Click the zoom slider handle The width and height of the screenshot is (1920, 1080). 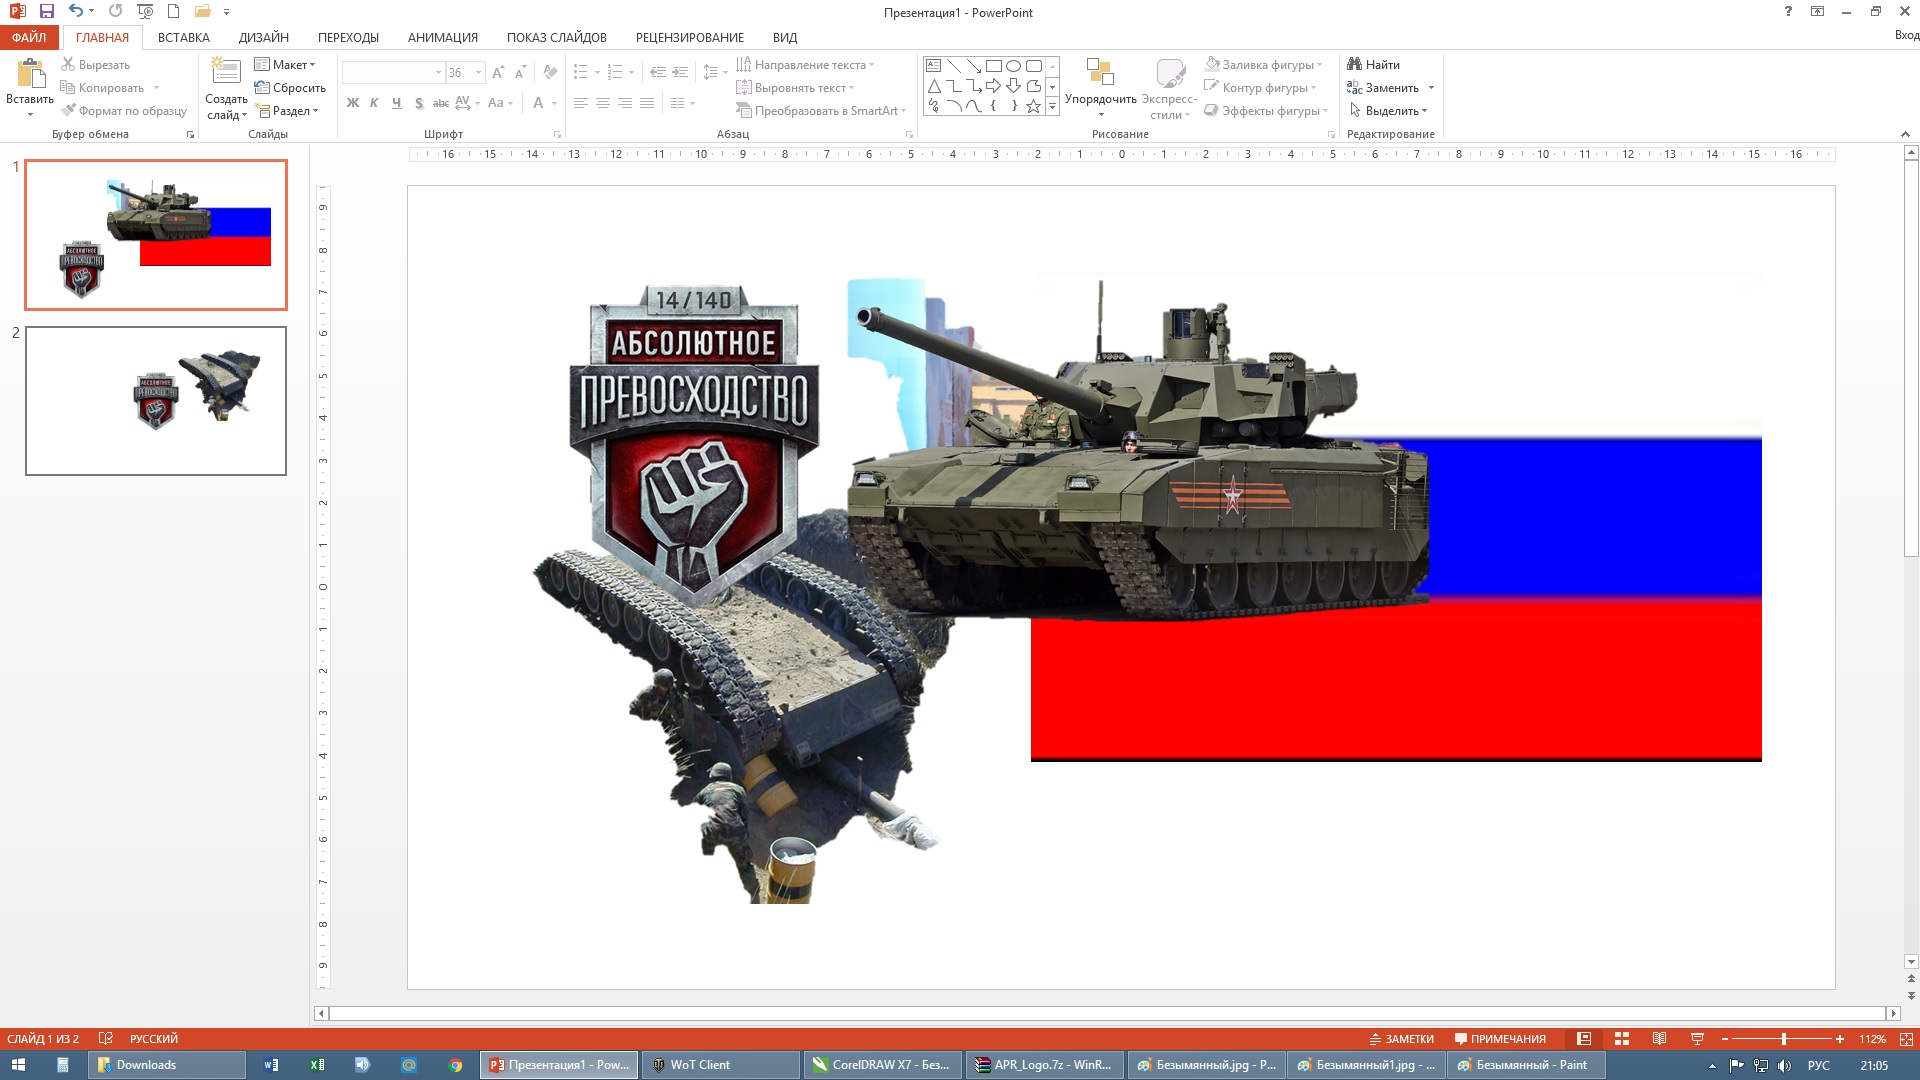coord(1784,1039)
